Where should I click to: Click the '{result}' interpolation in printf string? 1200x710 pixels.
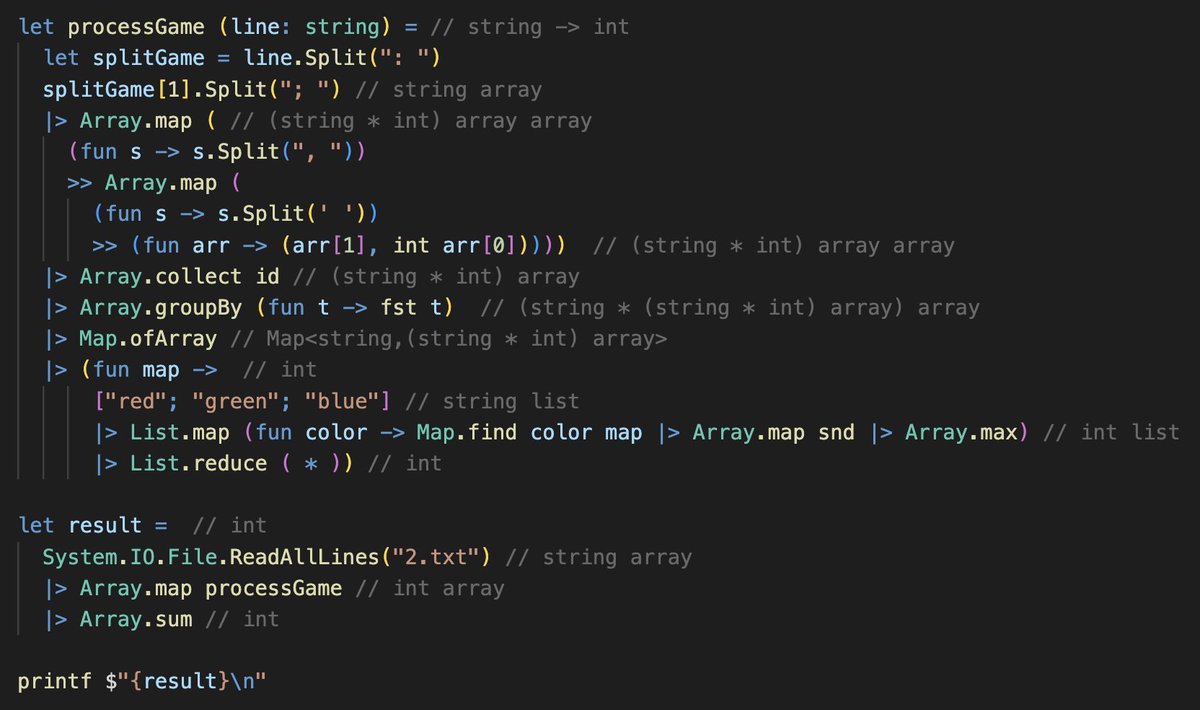click(180, 681)
